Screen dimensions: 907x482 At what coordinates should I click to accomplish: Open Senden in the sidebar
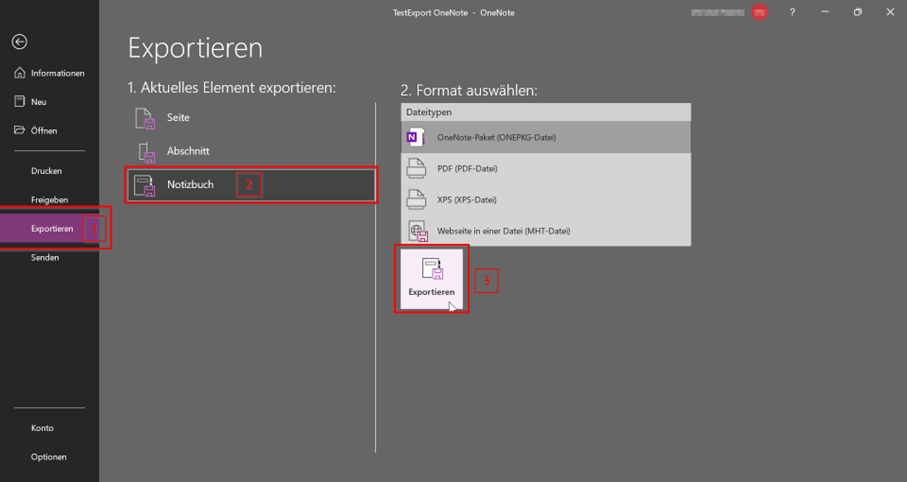[50, 257]
